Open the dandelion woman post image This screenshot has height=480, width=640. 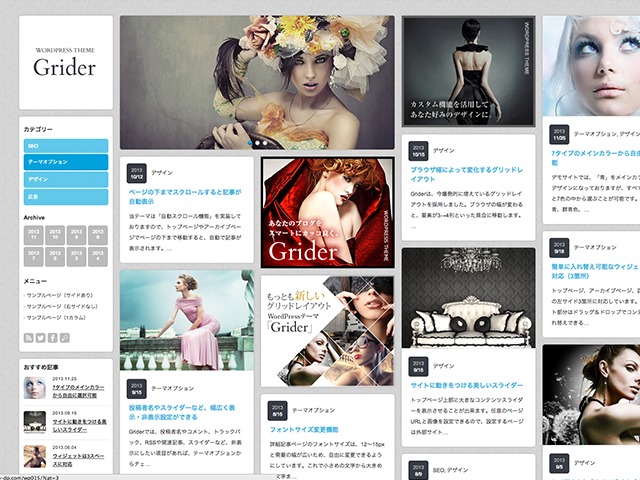coord(591,395)
